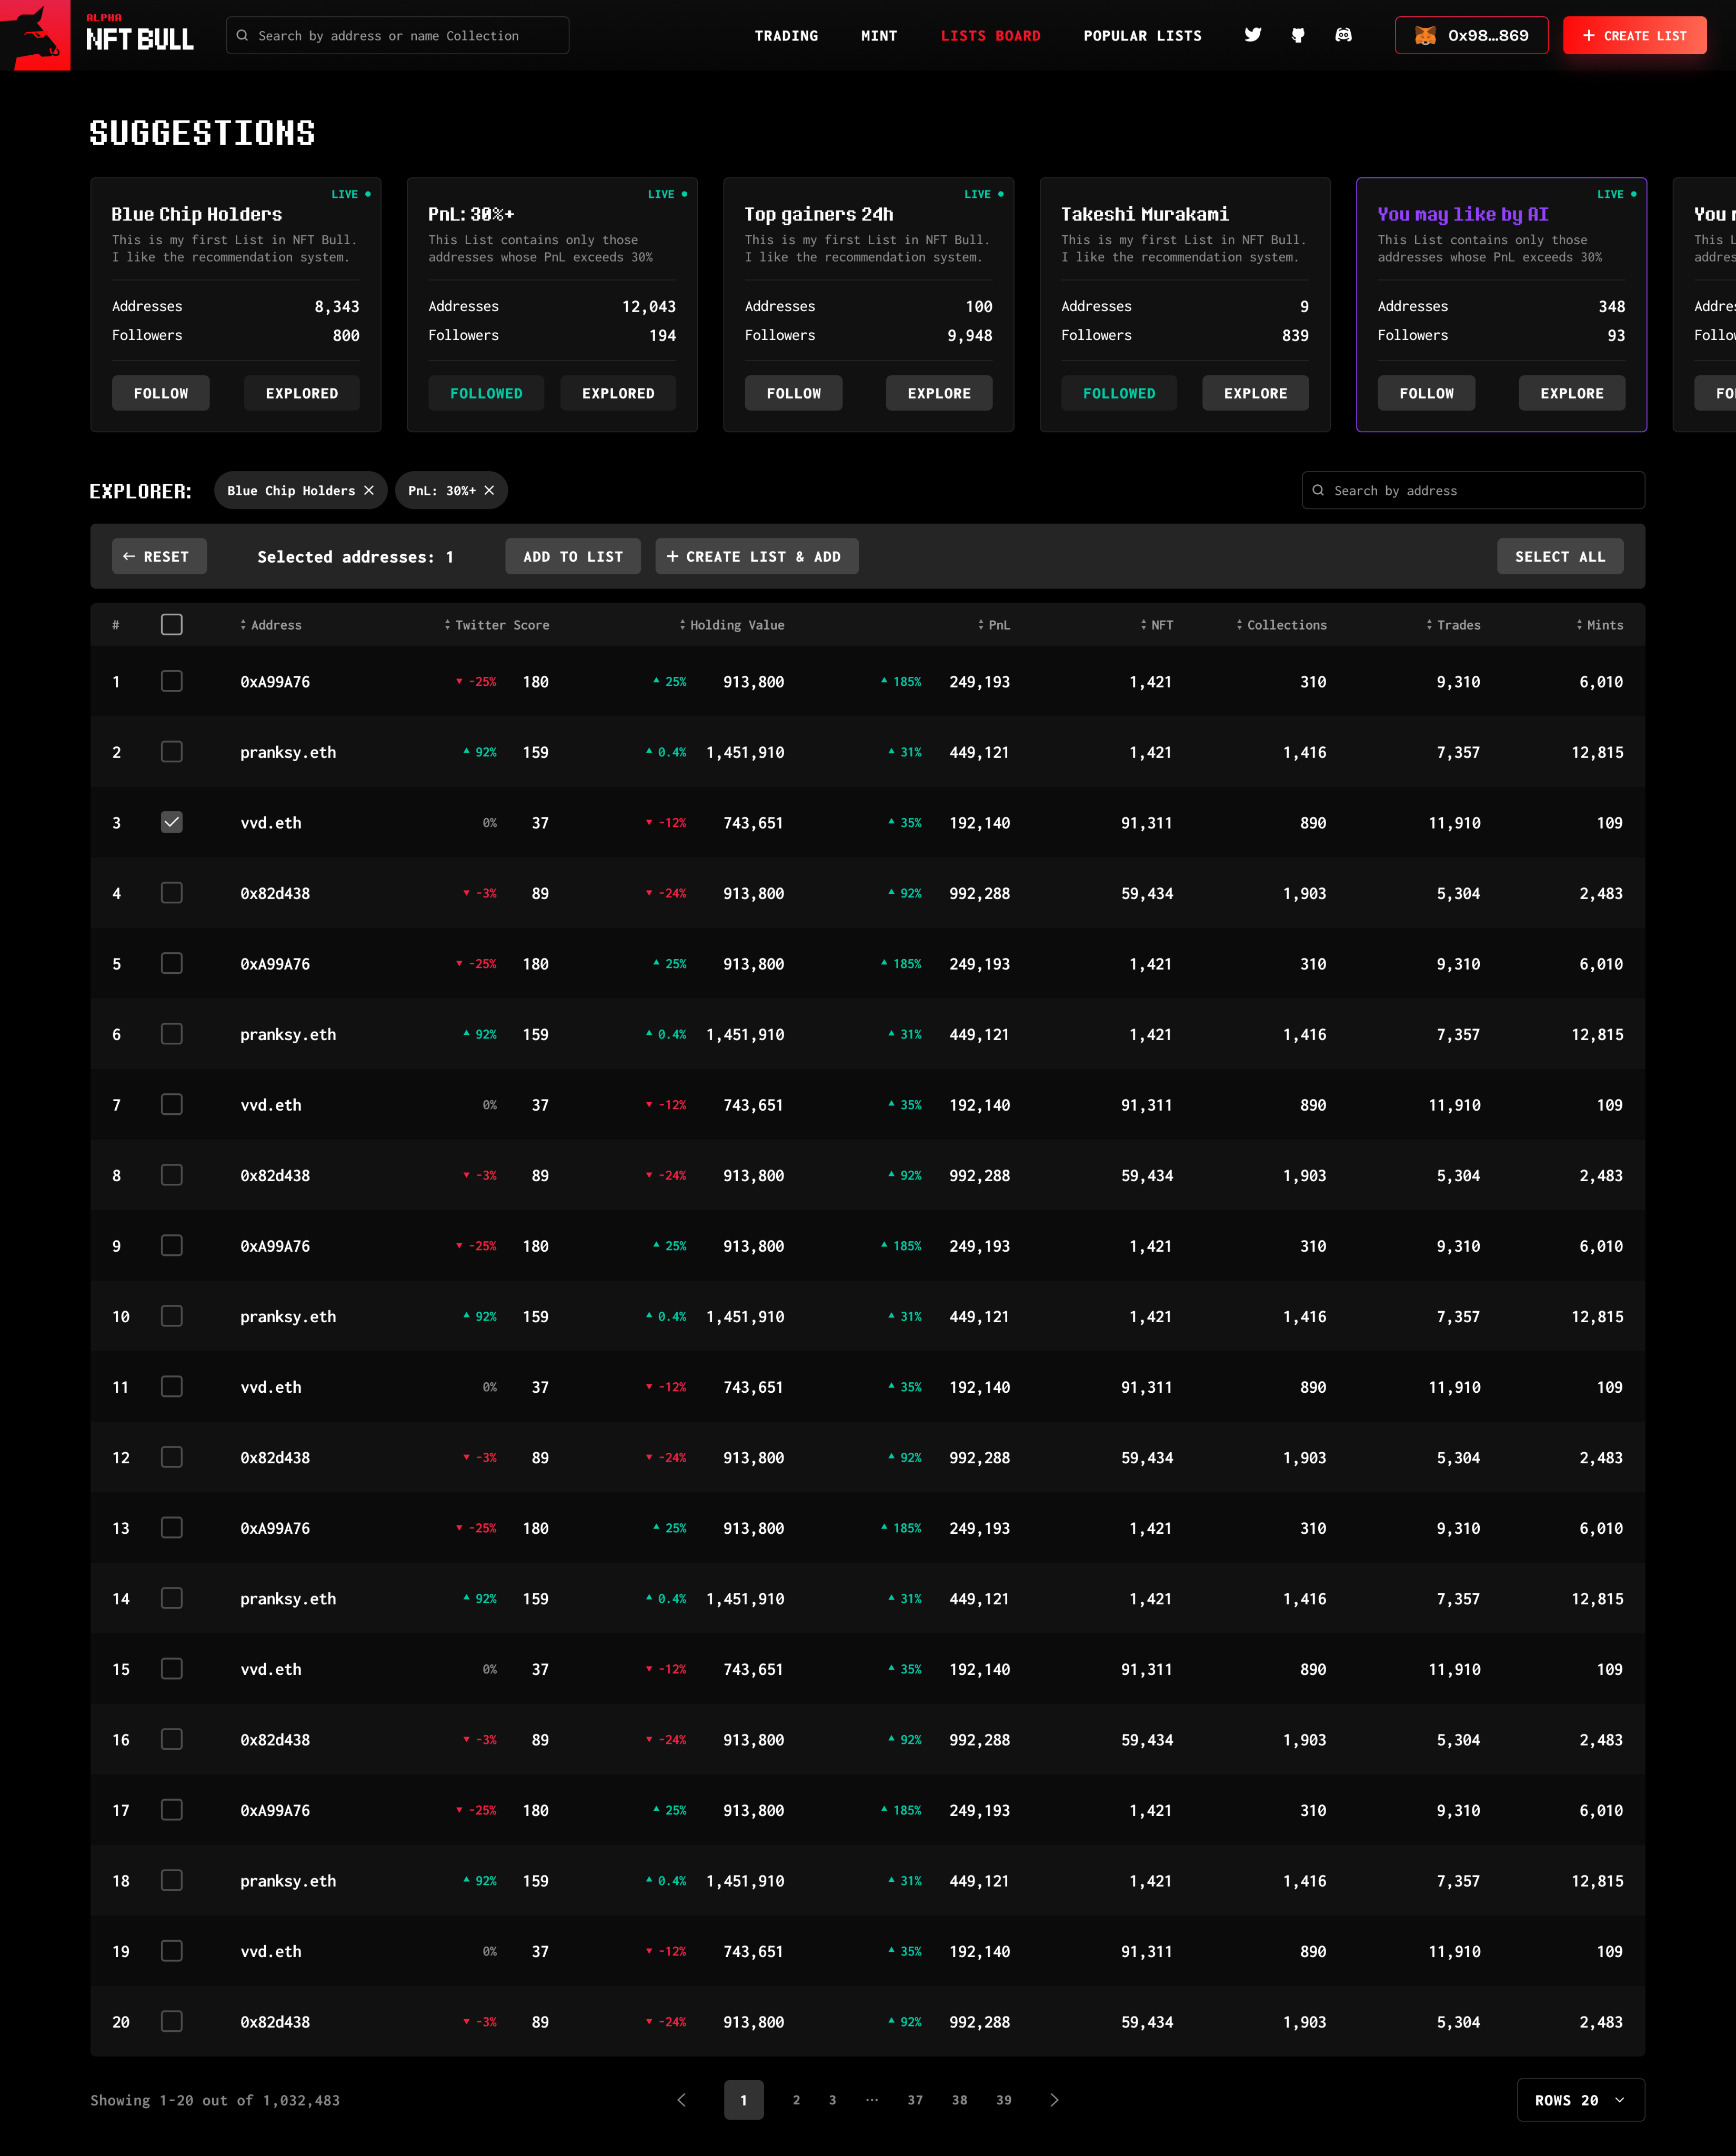Remove Blue Chip Holders filter chip
This screenshot has height=2156, width=1736.
(x=369, y=490)
